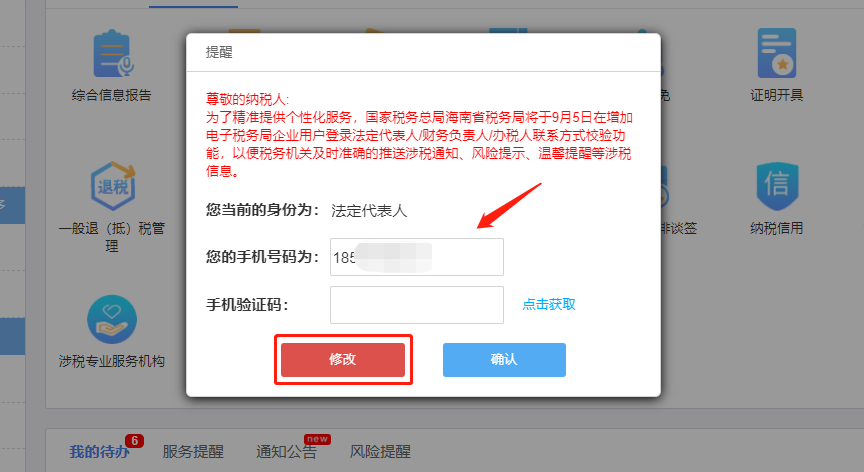Click the 一般退（抵）税管理 label
Screen dimensions: 864x472
(x=112, y=237)
